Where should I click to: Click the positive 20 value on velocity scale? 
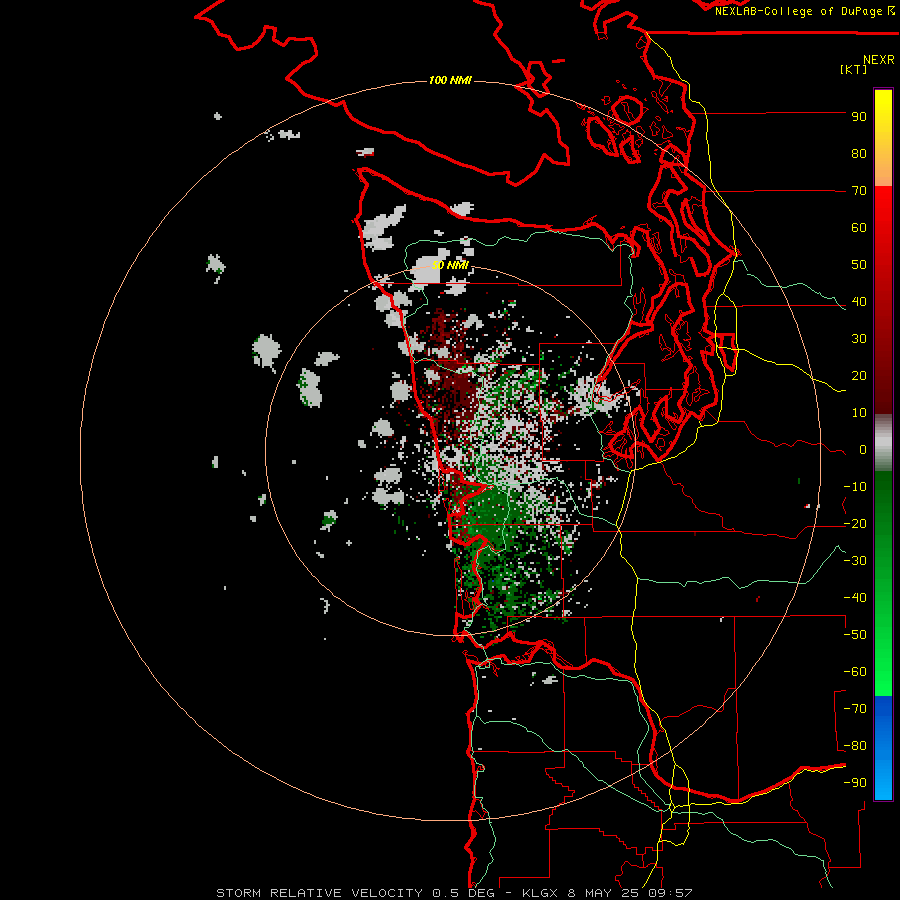pos(859,375)
